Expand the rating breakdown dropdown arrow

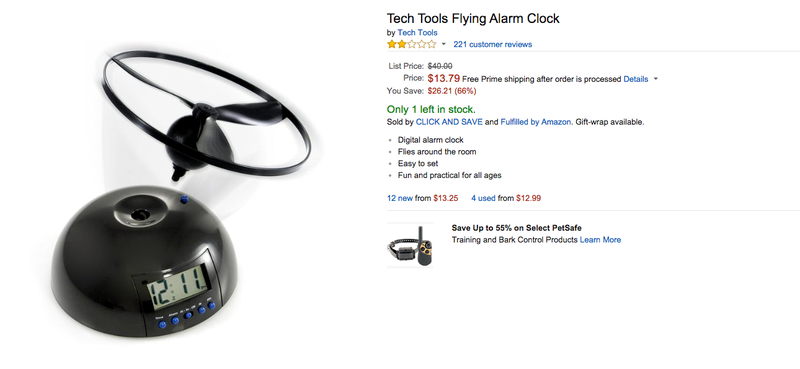[443, 44]
